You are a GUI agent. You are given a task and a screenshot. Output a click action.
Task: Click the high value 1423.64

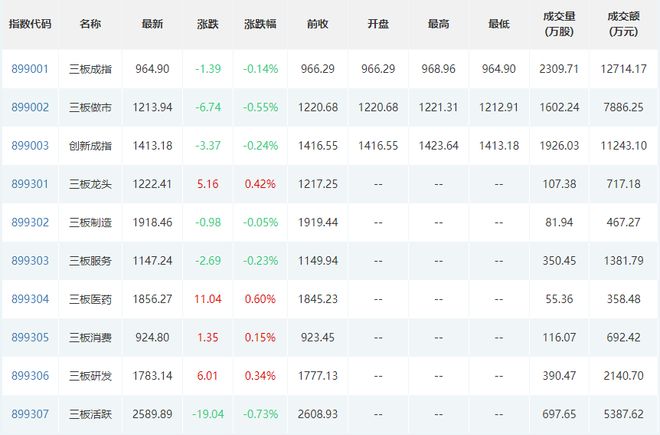click(438, 146)
